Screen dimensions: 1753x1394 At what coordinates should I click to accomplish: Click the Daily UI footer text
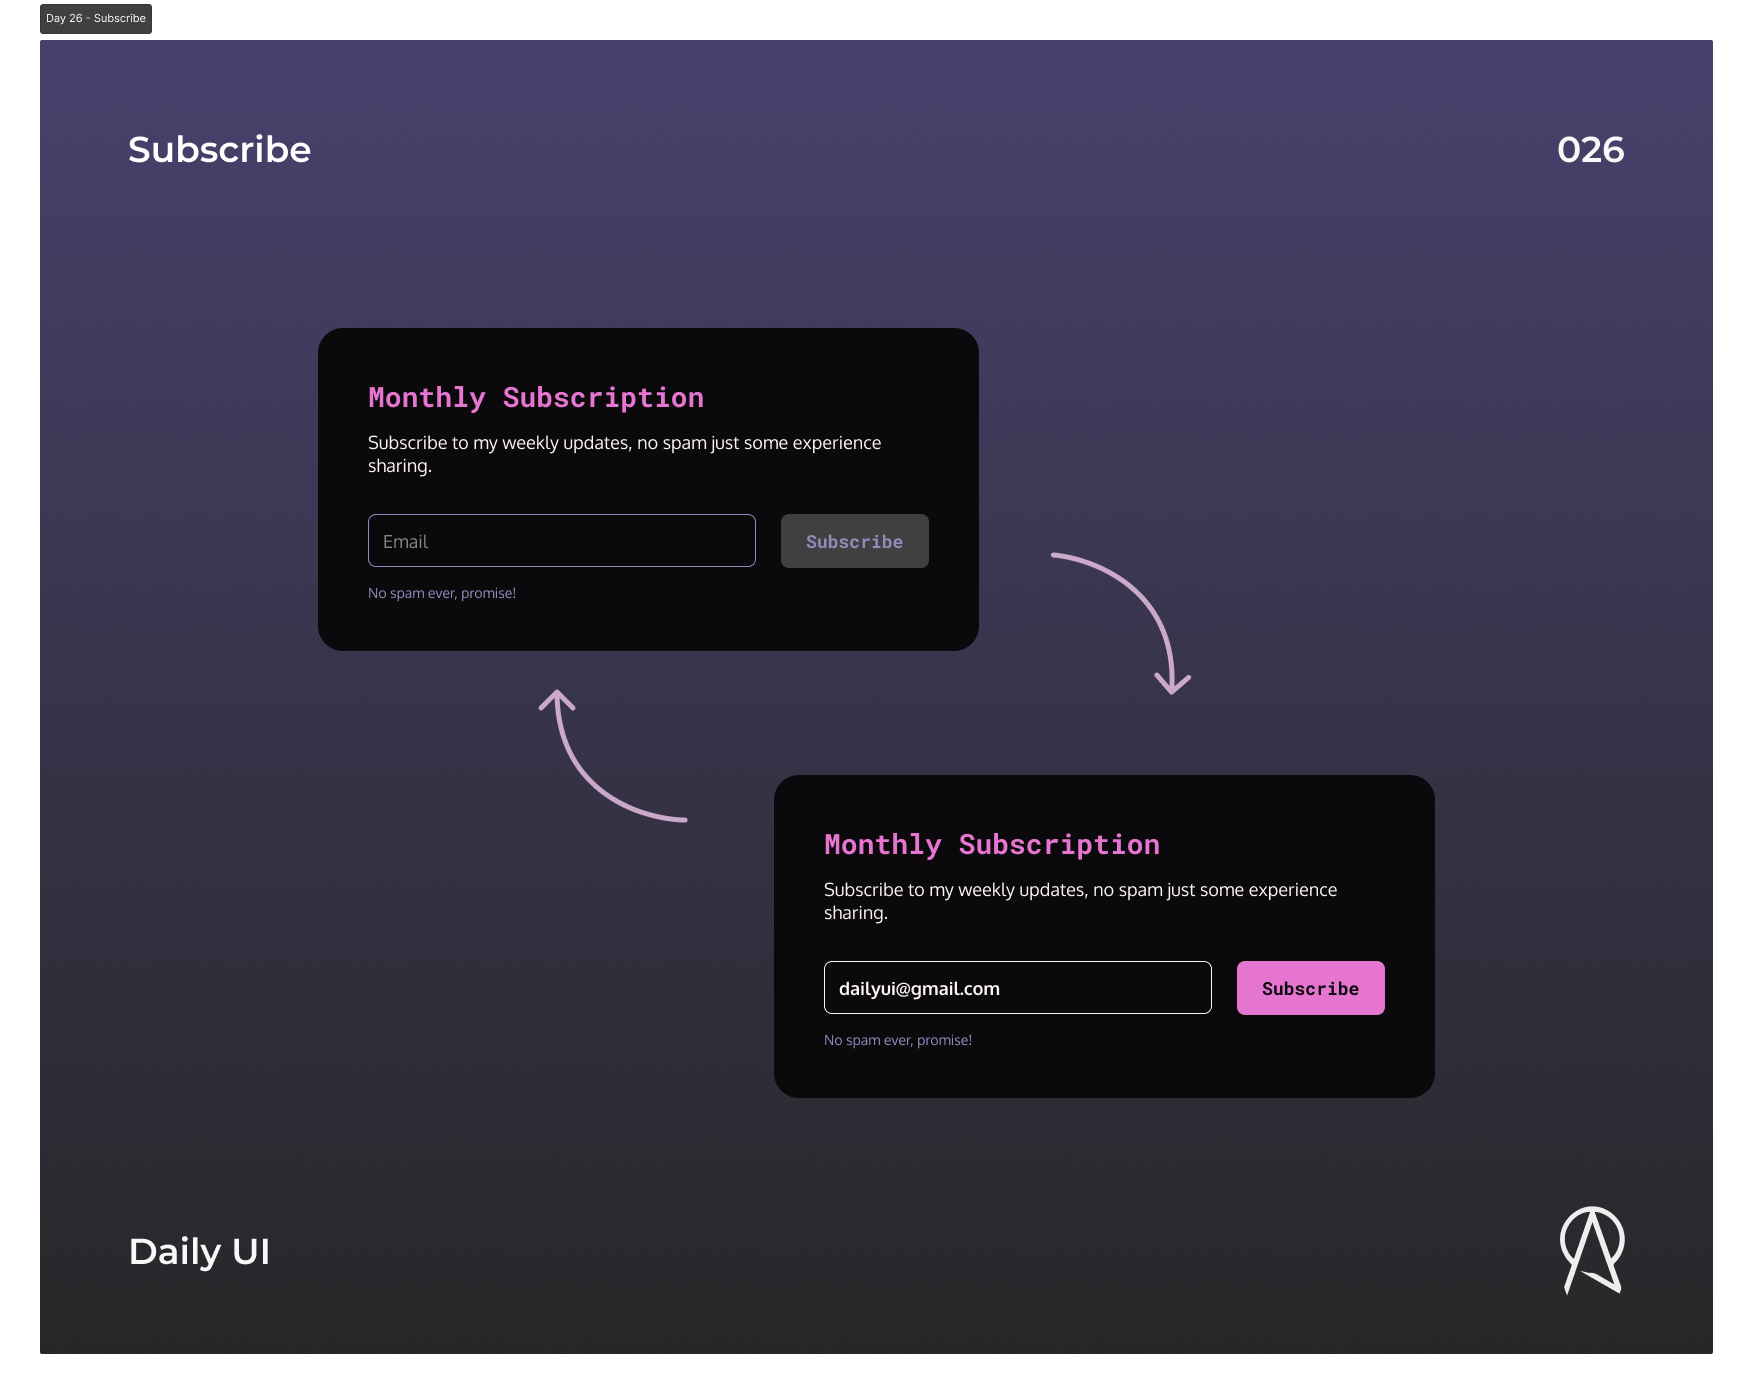coord(198,1251)
